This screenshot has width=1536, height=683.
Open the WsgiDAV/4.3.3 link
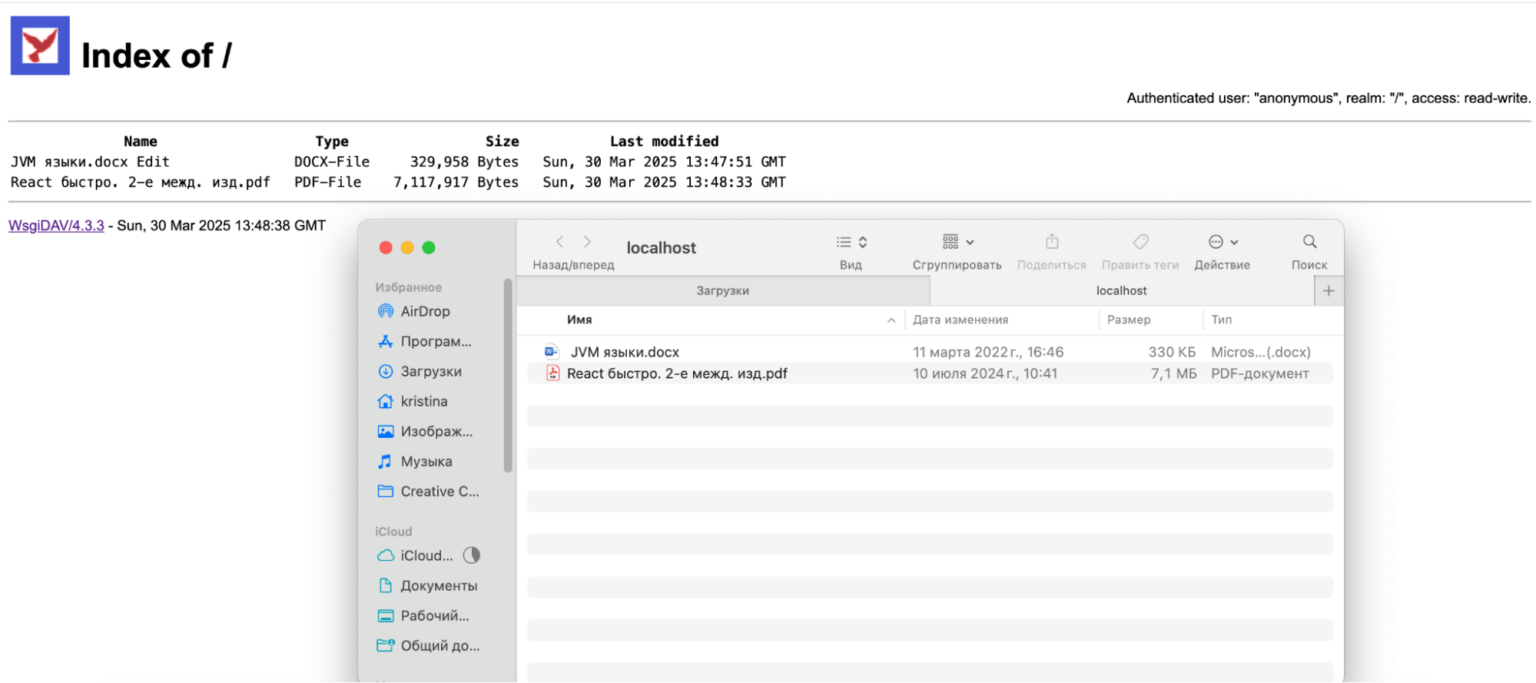point(55,225)
